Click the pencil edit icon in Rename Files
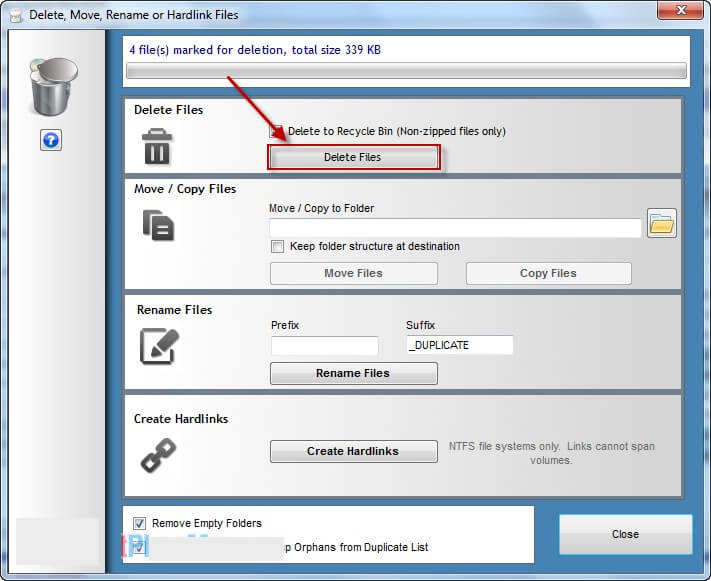 coord(159,346)
